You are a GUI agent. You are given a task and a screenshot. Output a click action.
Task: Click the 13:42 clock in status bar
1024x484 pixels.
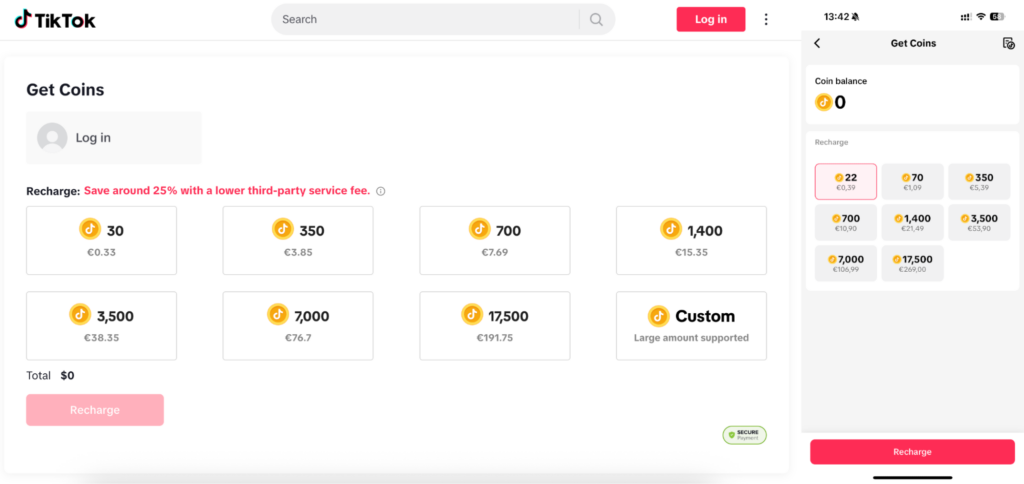point(836,16)
